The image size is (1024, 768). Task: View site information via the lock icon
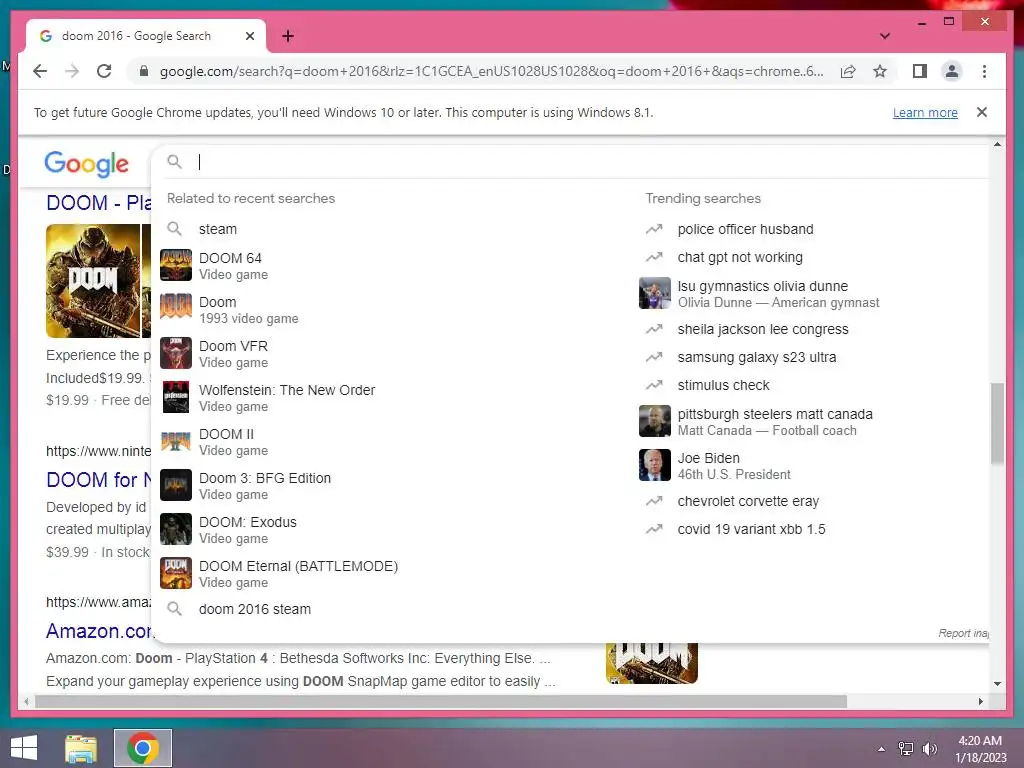click(144, 71)
